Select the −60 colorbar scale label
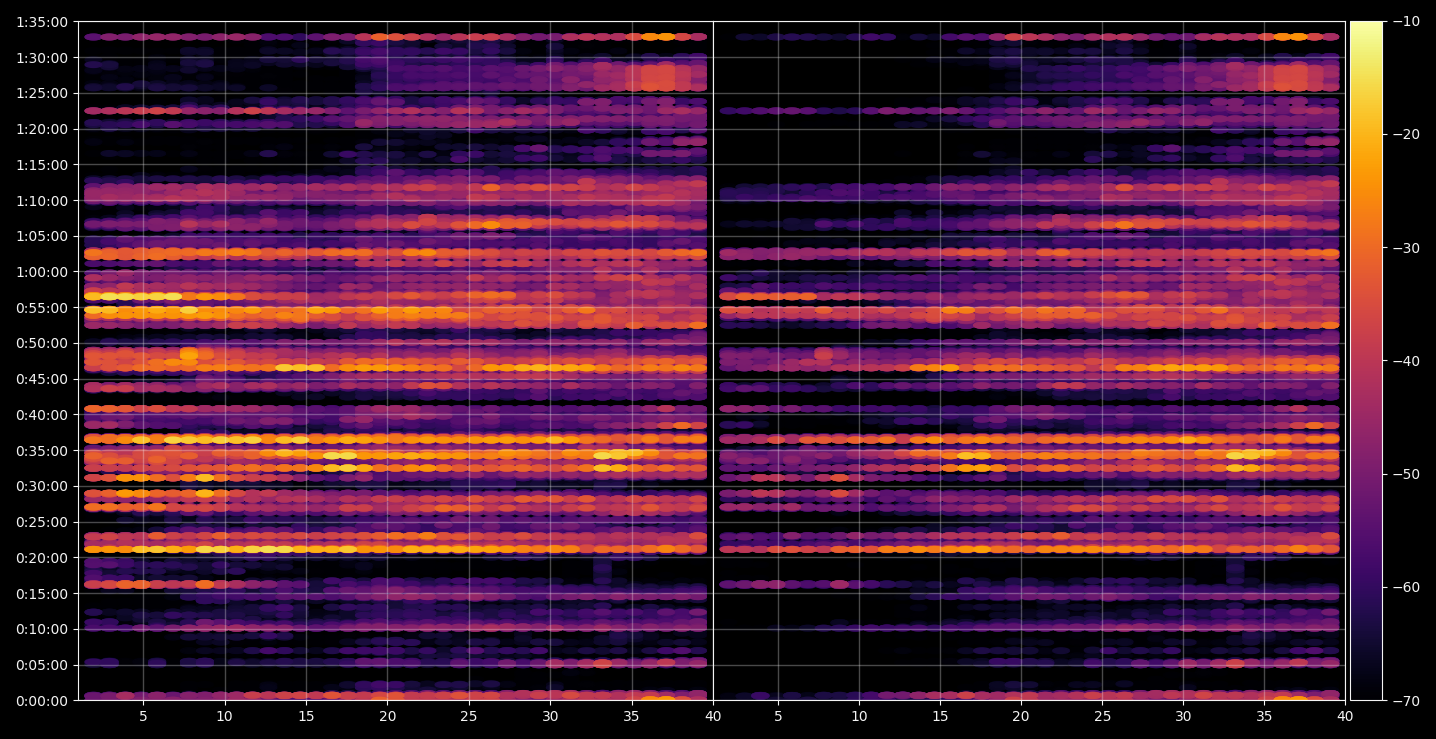The width and height of the screenshot is (1436, 739). 1405,587
